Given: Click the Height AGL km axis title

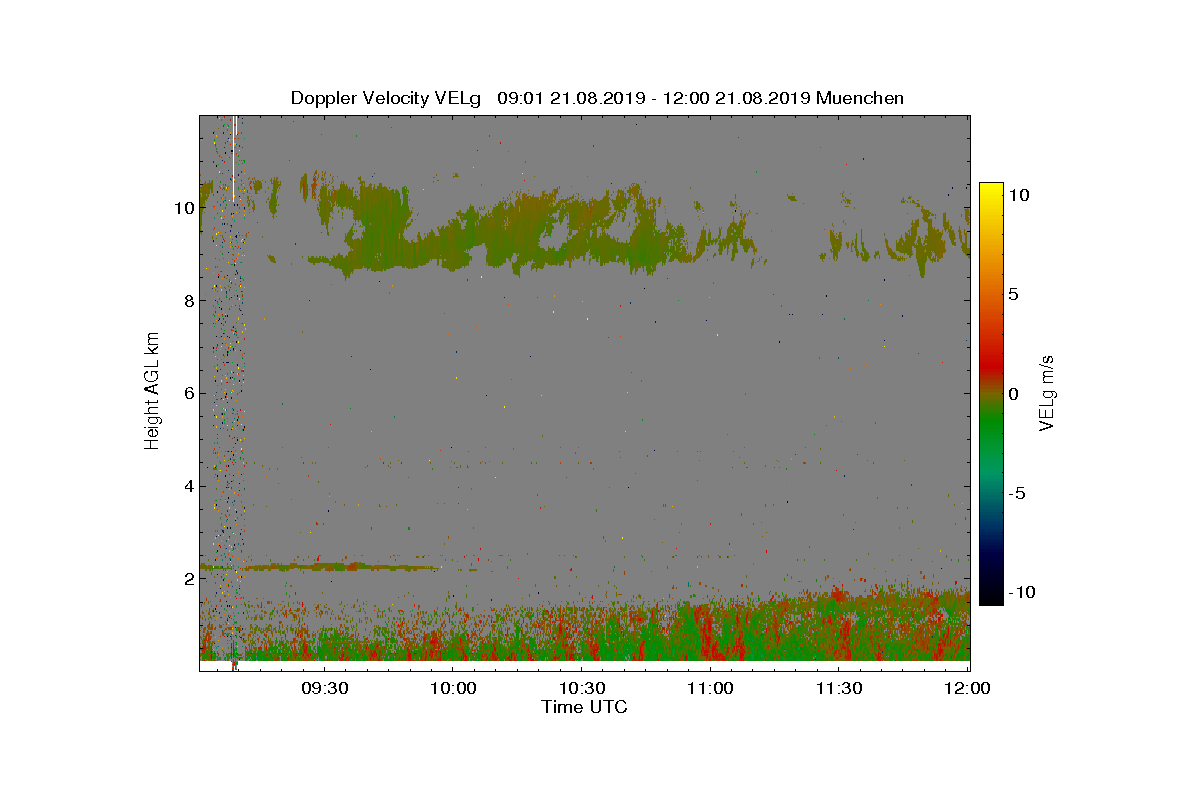Looking at the screenshot, I should pyautogui.click(x=152, y=392).
